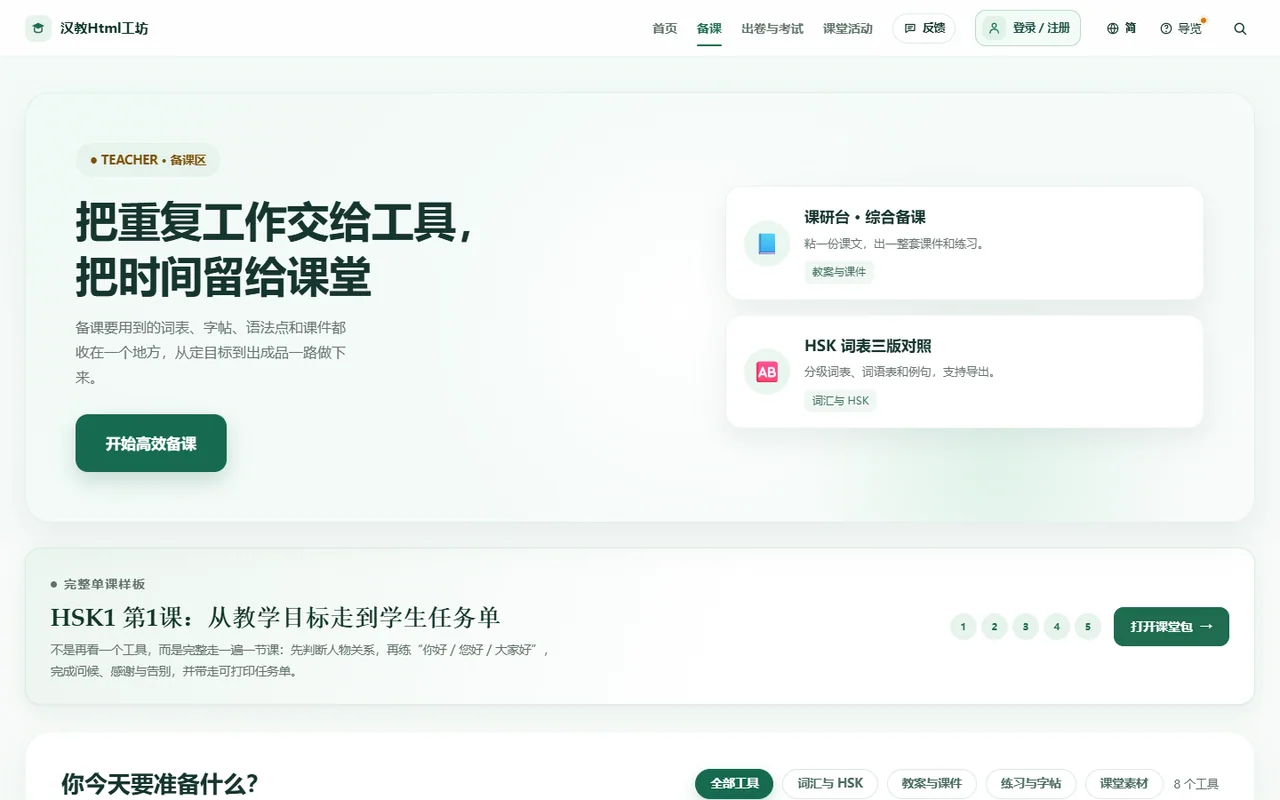
Task: Click the blue book icon on 课研台 card
Action: coord(767,243)
